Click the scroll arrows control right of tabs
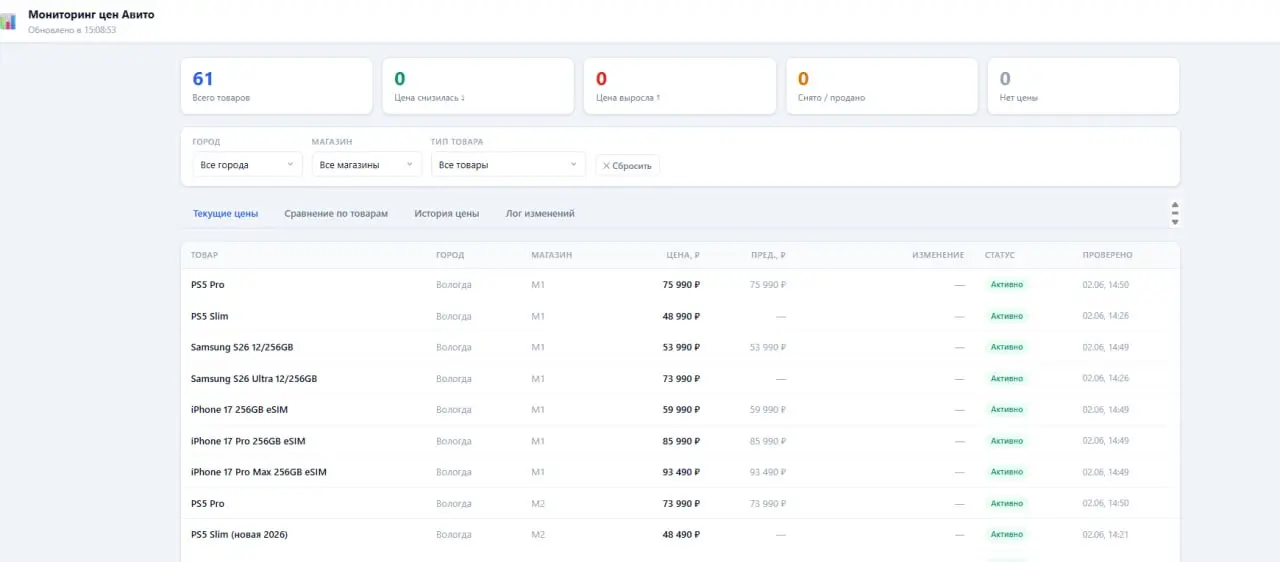The height and width of the screenshot is (562, 1280). (x=1175, y=213)
